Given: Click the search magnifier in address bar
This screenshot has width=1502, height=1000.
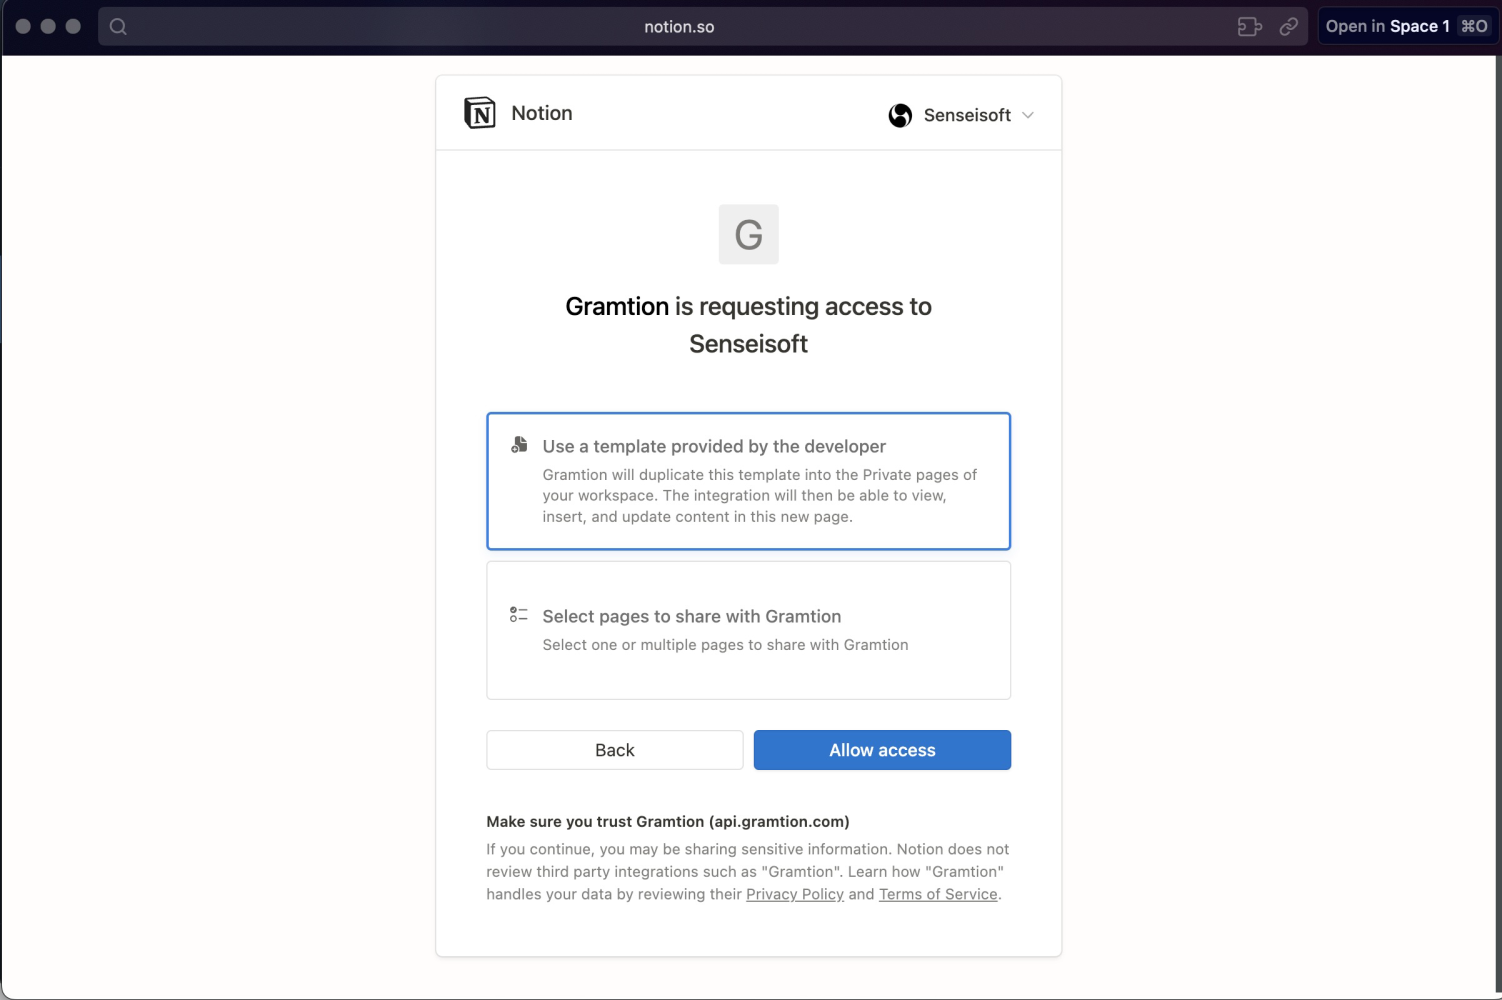Looking at the screenshot, I should point(118,27).
